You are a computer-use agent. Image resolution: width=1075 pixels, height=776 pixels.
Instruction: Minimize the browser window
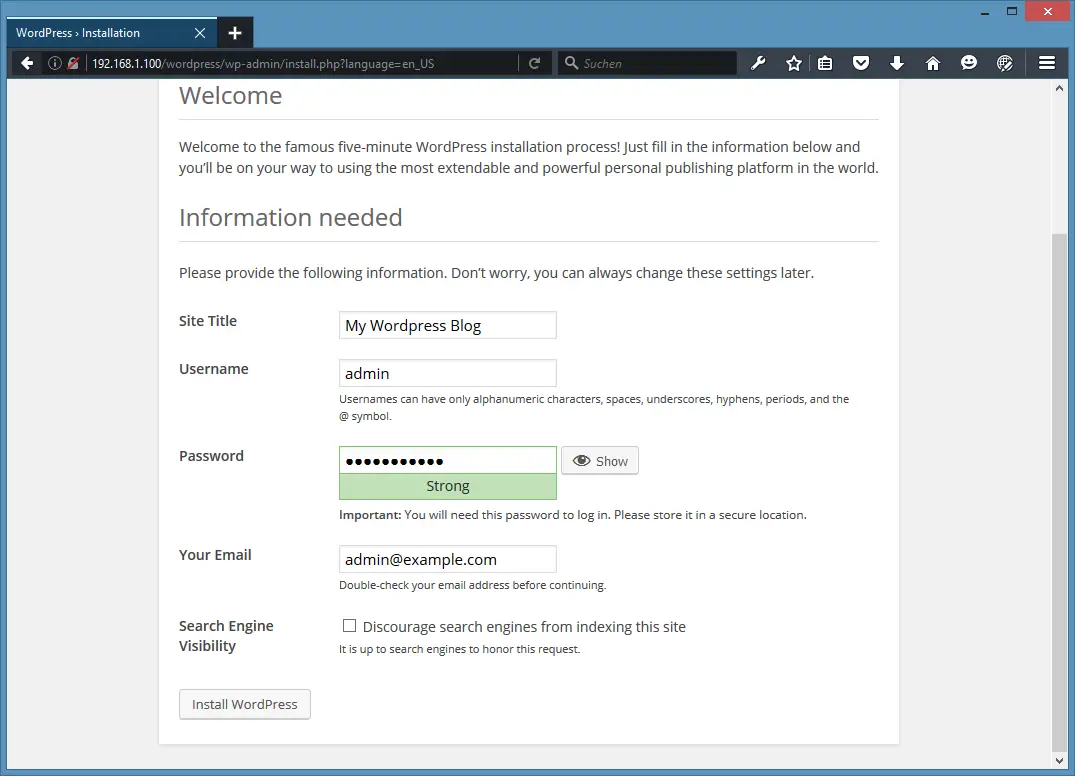[x=985, y=12]
